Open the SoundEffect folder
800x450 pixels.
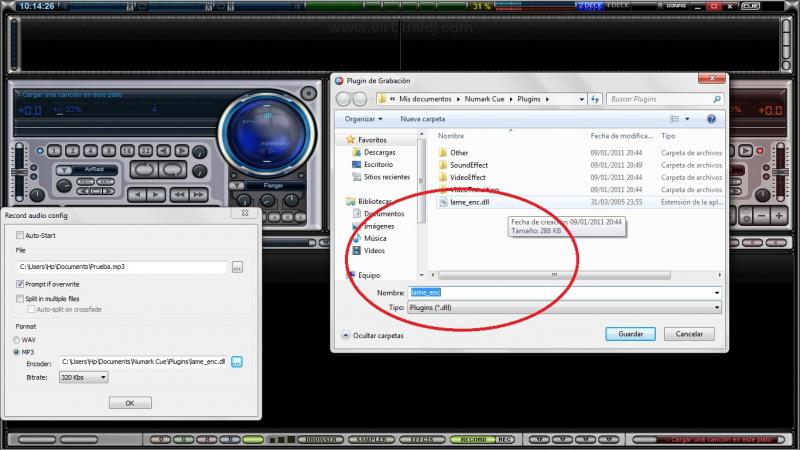(469, 165)
